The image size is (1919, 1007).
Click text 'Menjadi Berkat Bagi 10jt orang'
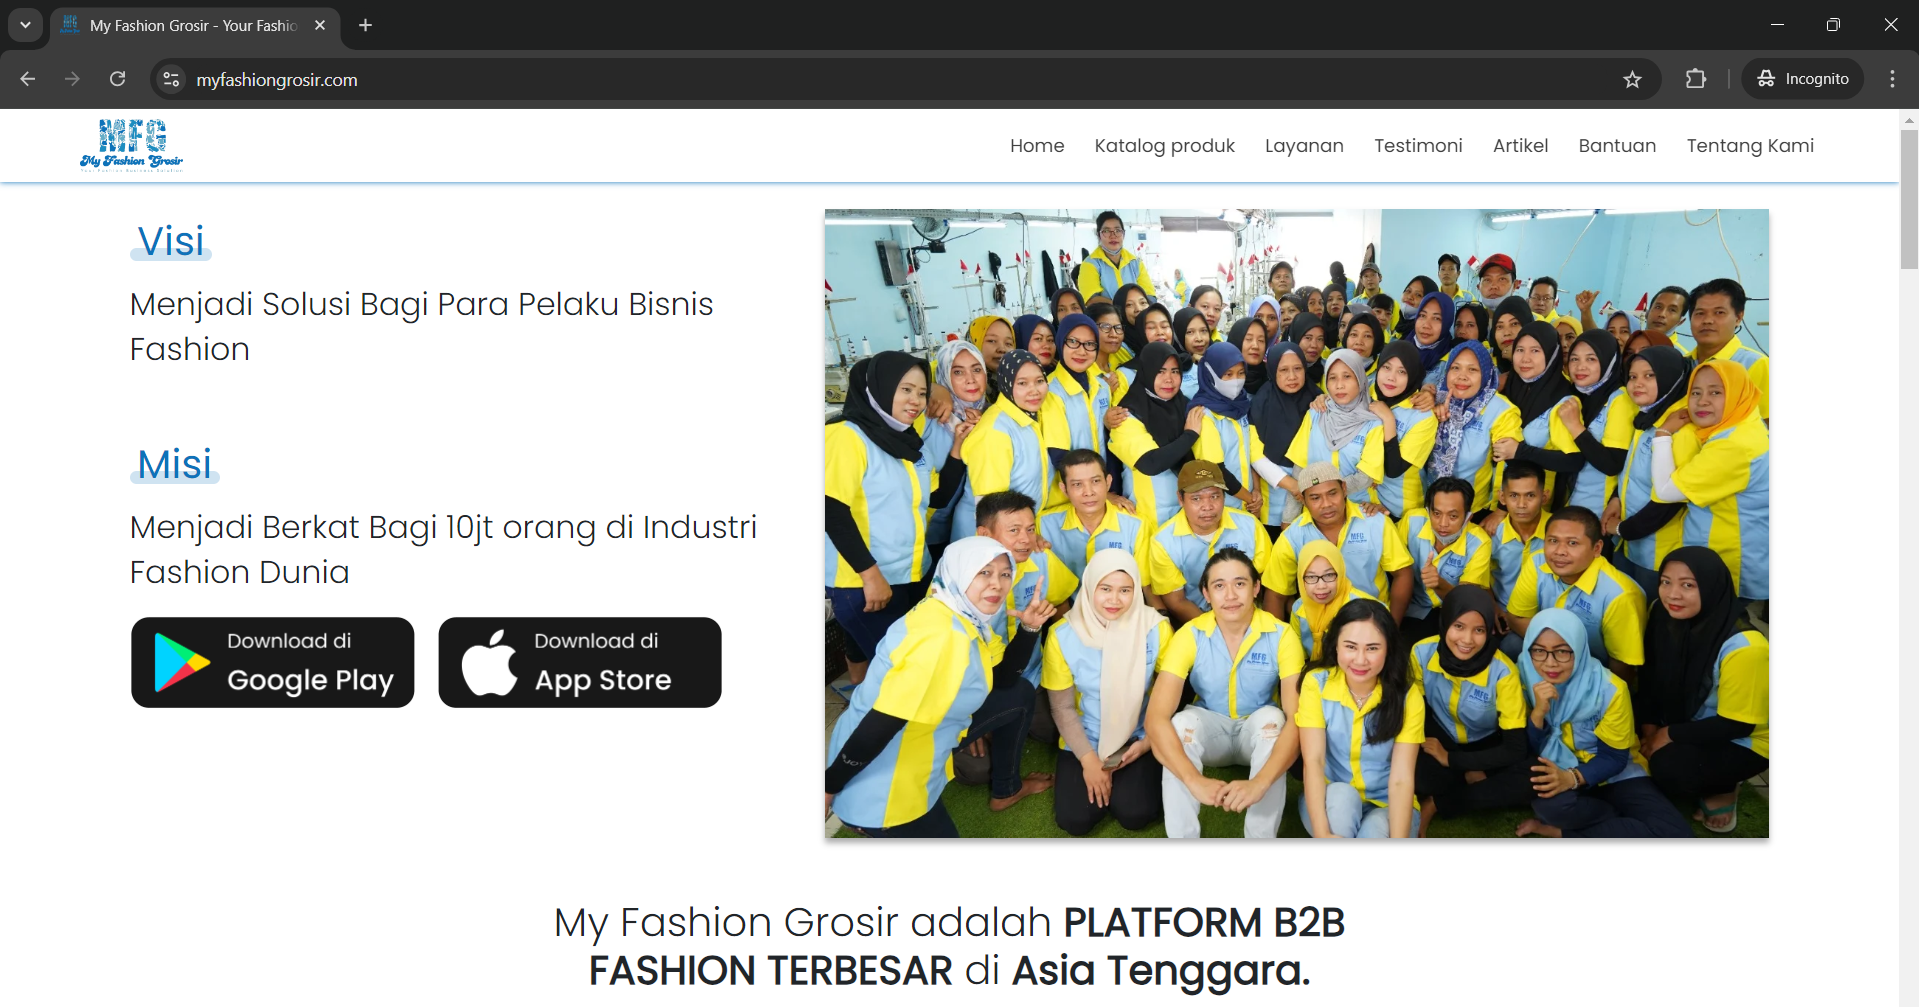[363, 527]
